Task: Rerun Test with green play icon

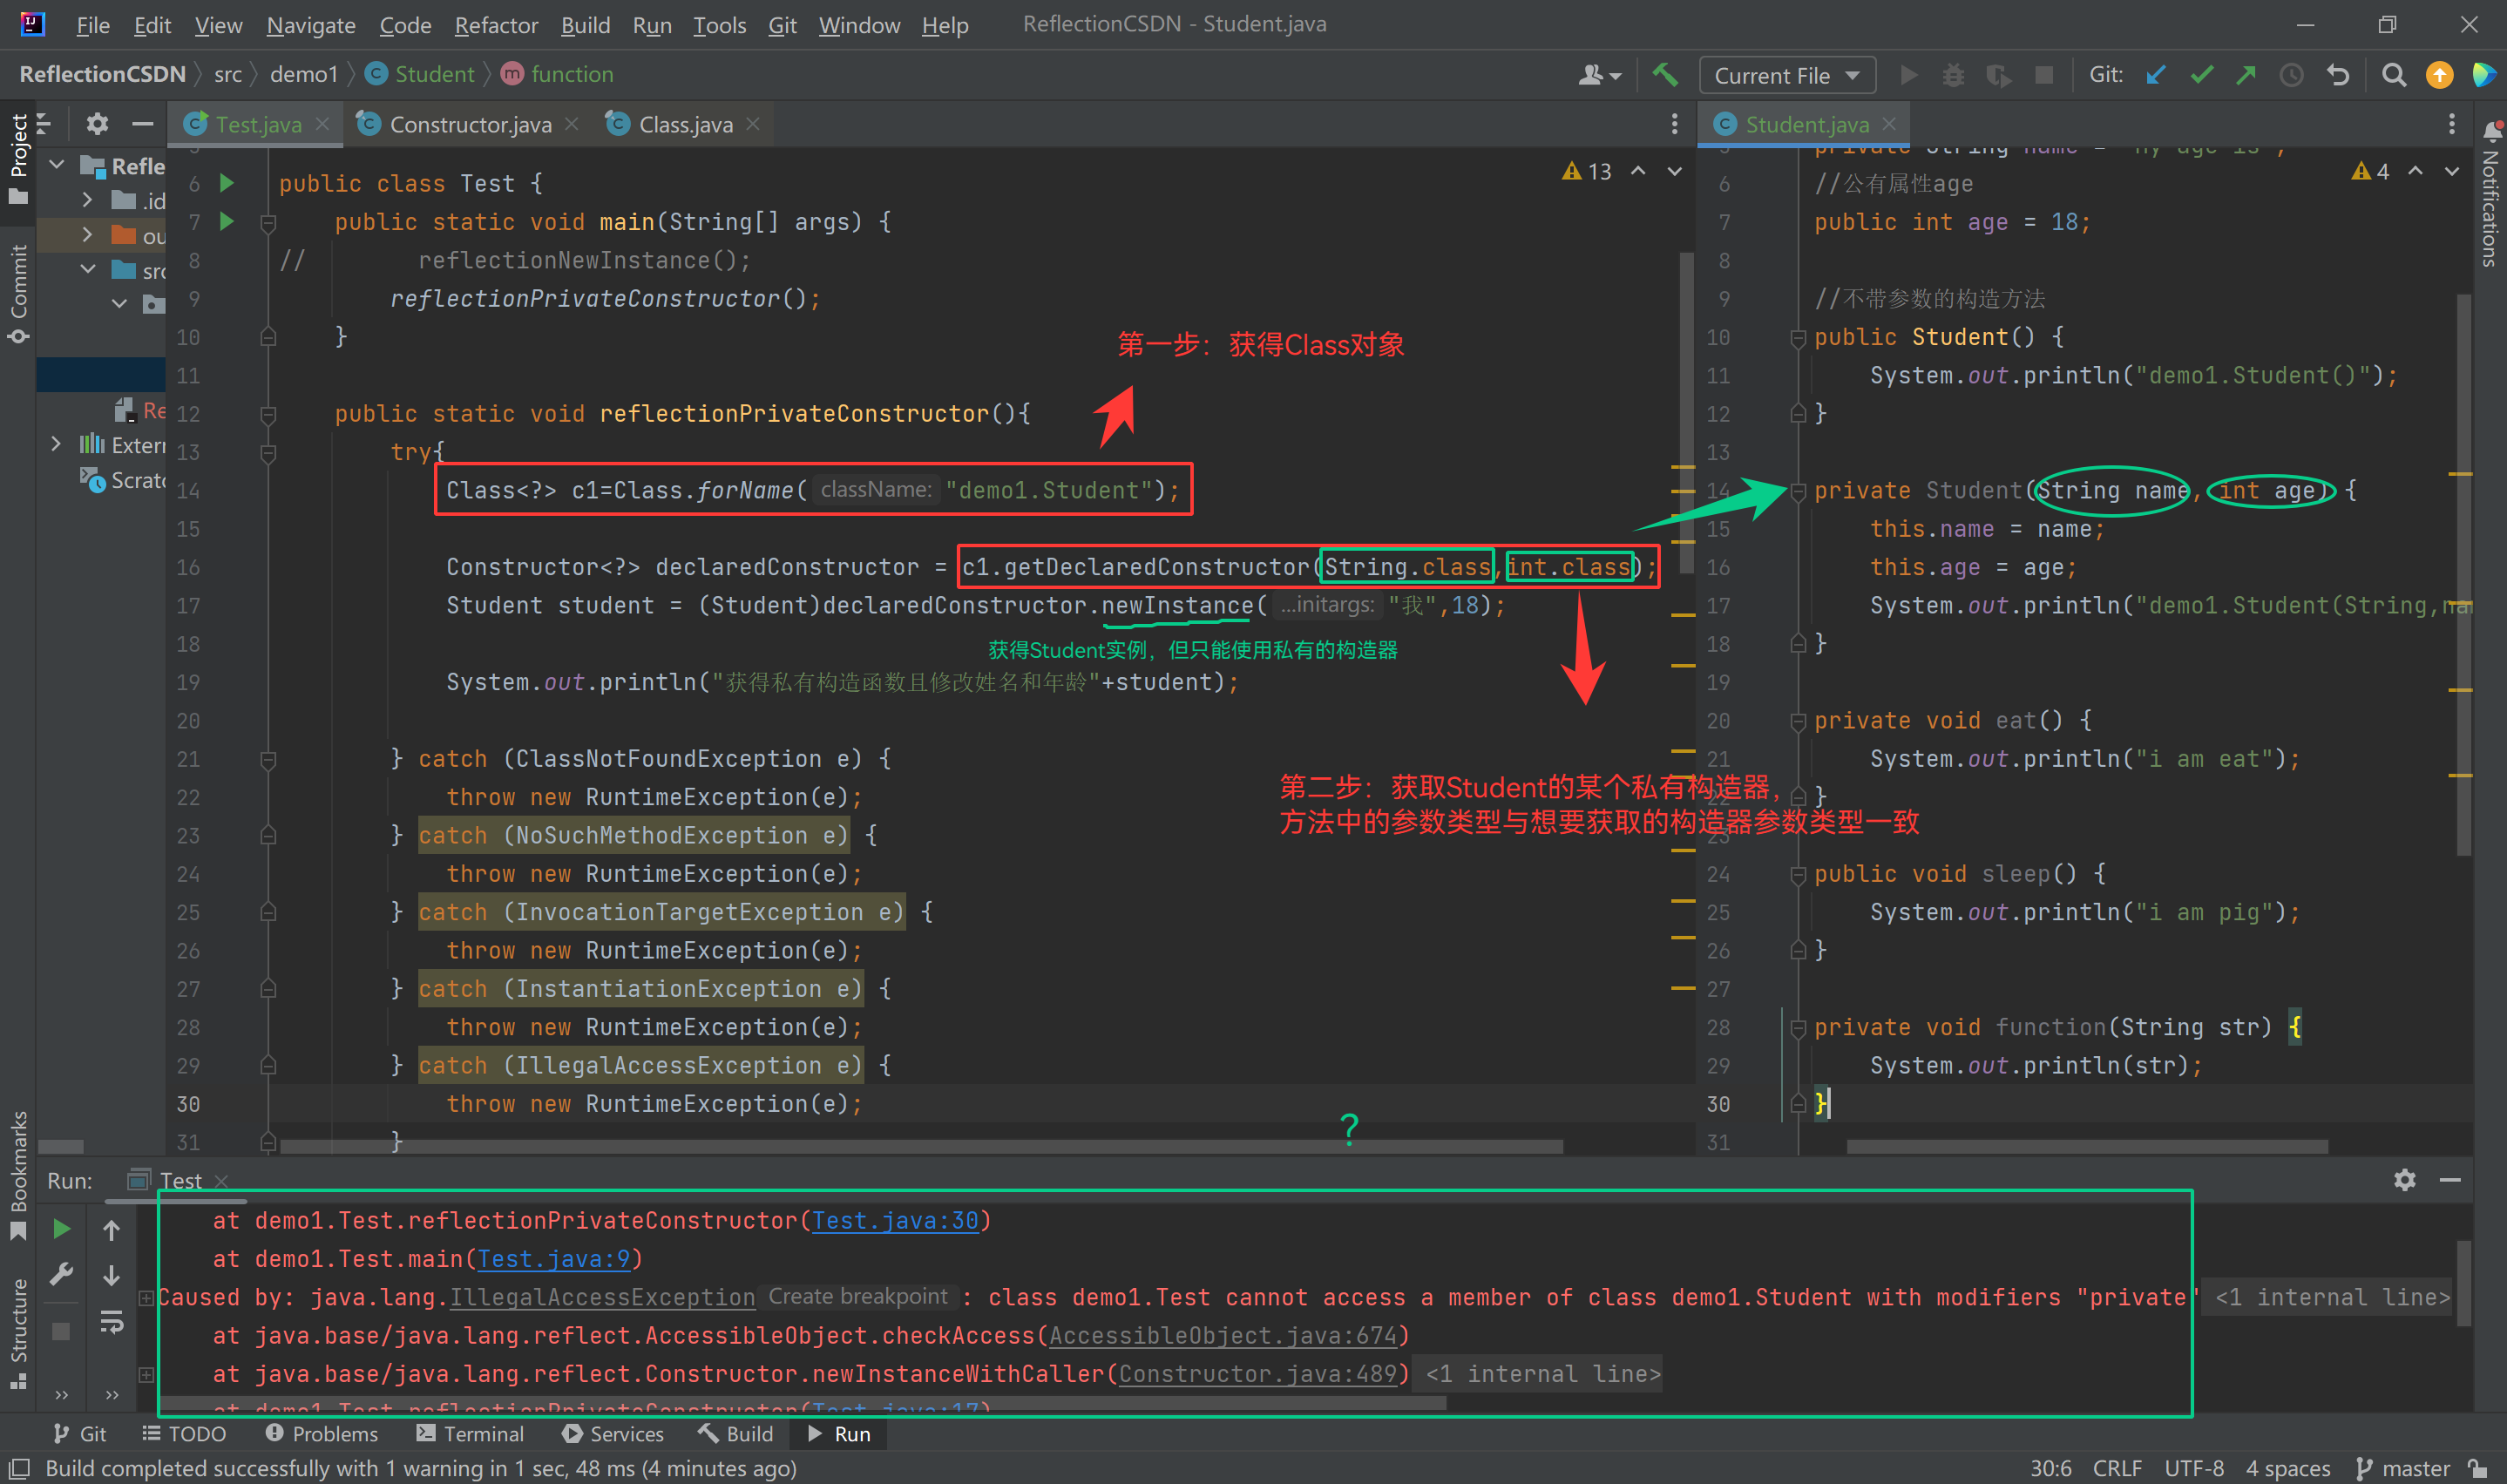Action: (61, 1228)
